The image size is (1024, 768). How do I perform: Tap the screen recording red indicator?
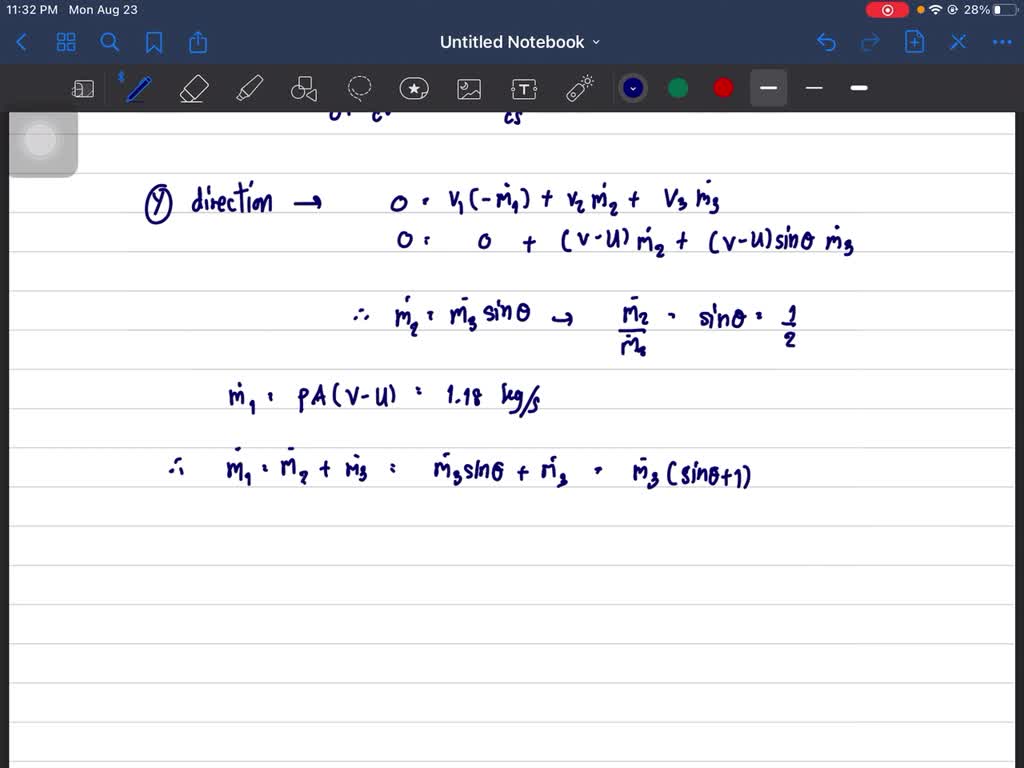(x=887, y=10)
